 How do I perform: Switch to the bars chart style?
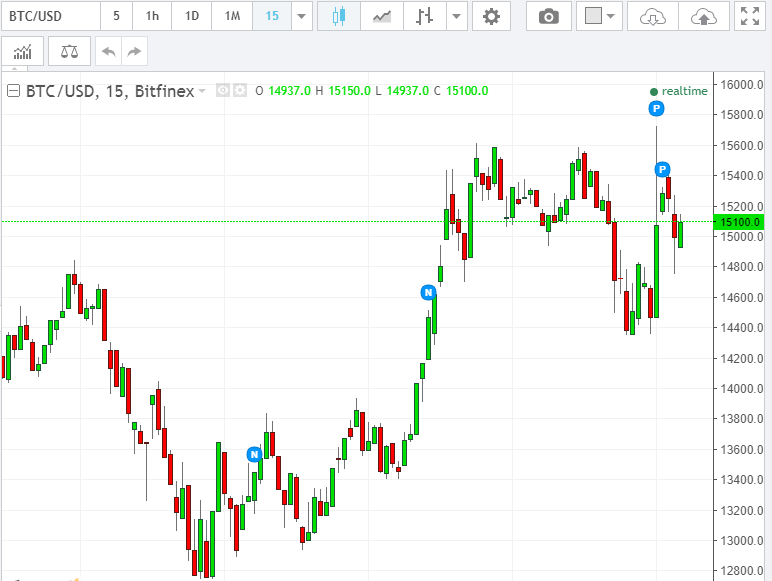[424, 16]
